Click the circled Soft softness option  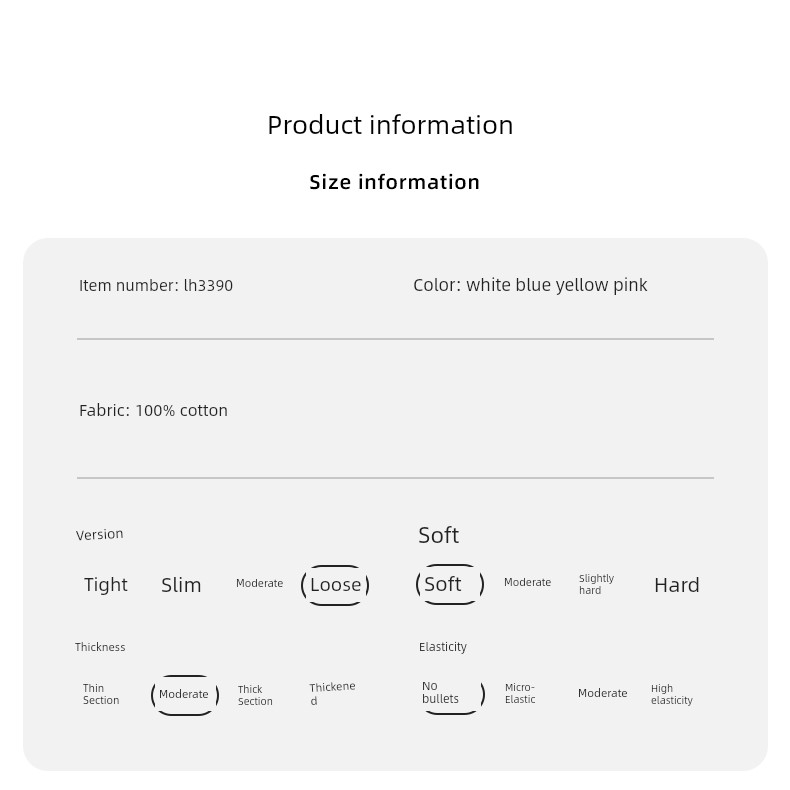click(x=450, y=584)
